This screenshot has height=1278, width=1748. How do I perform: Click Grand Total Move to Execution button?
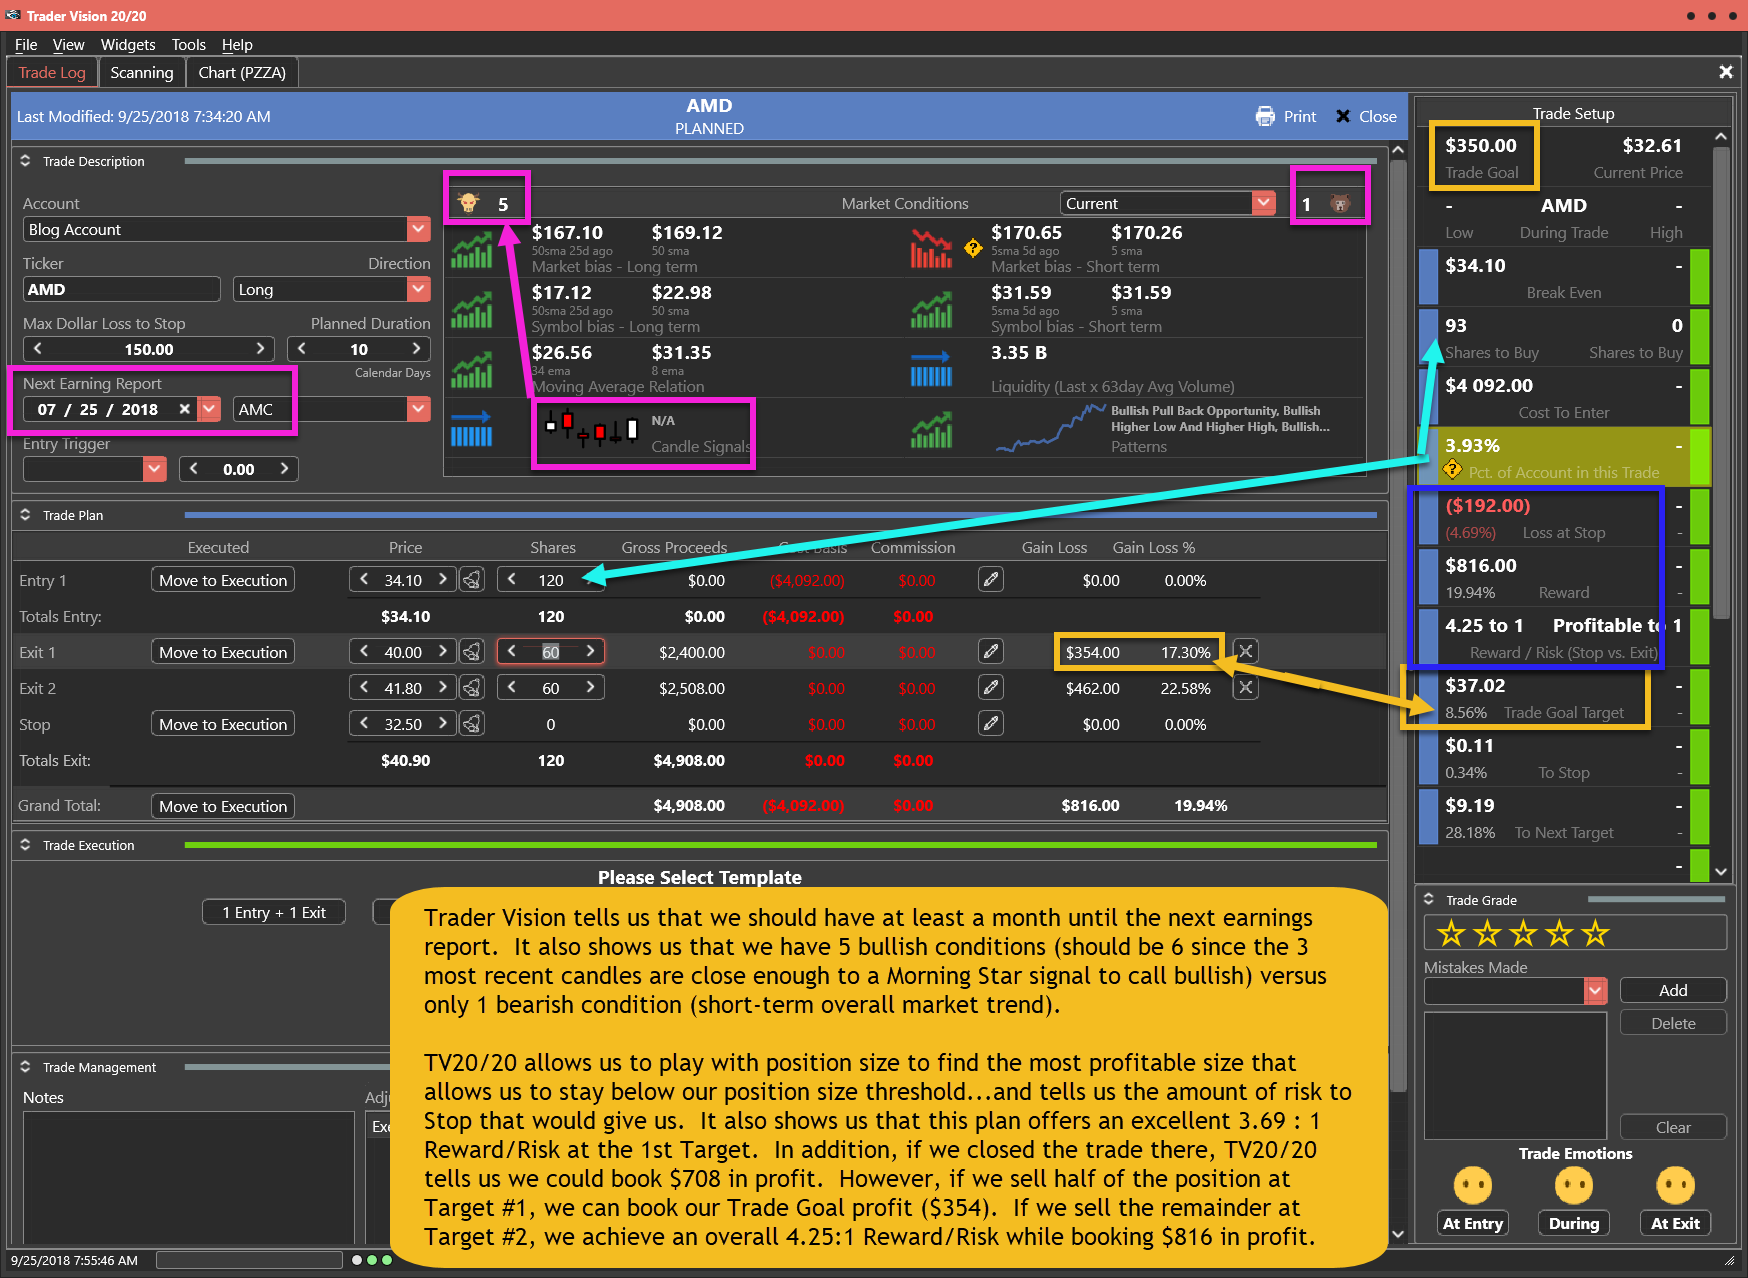coord(223,806)
